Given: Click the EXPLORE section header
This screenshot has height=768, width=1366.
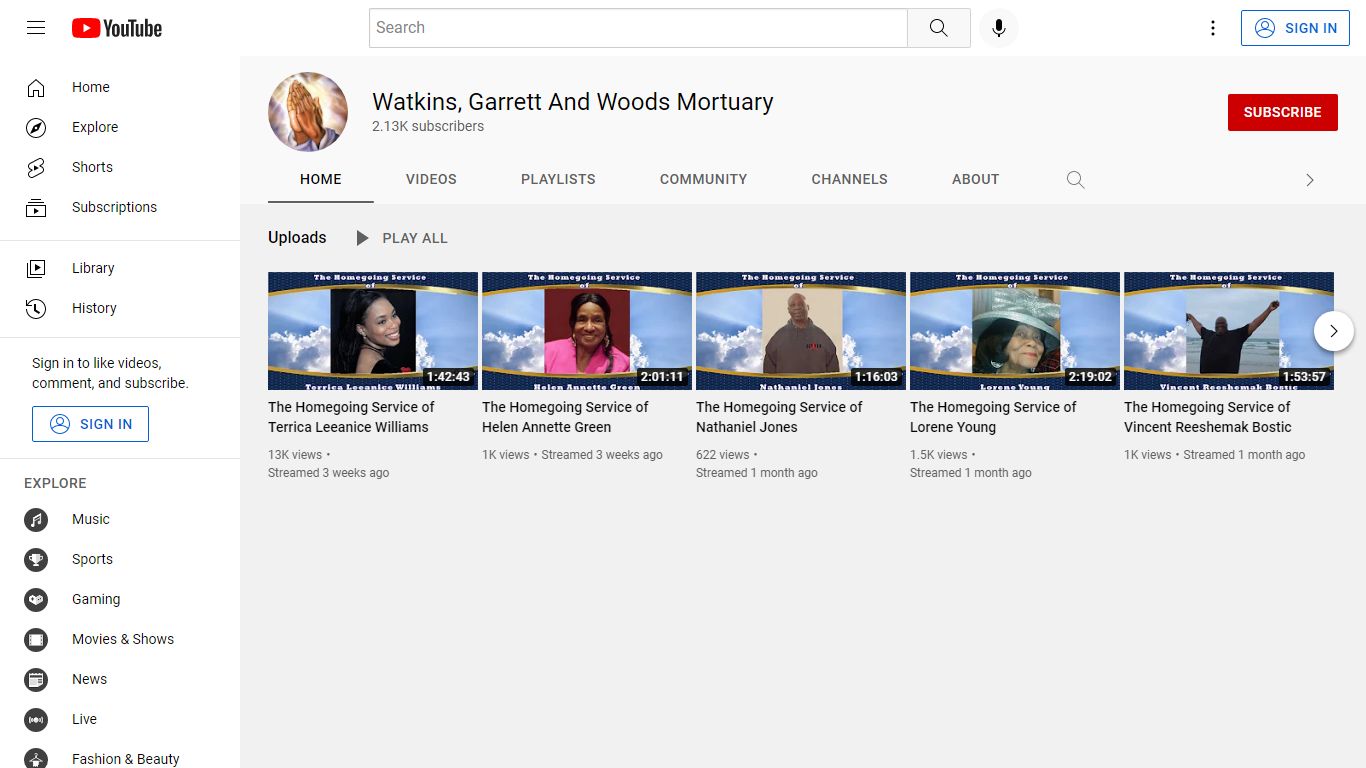Looking at the screenshot, I should point(55,484).
